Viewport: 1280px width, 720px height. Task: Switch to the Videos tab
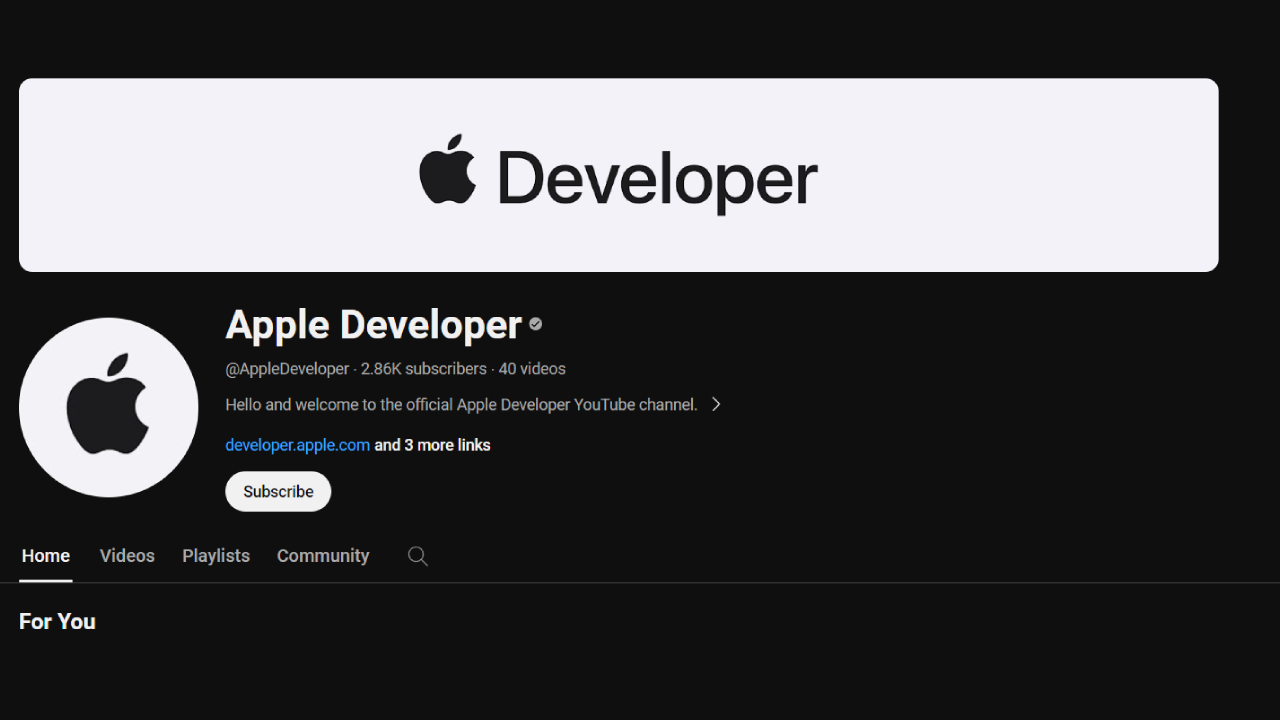(127, 555)
